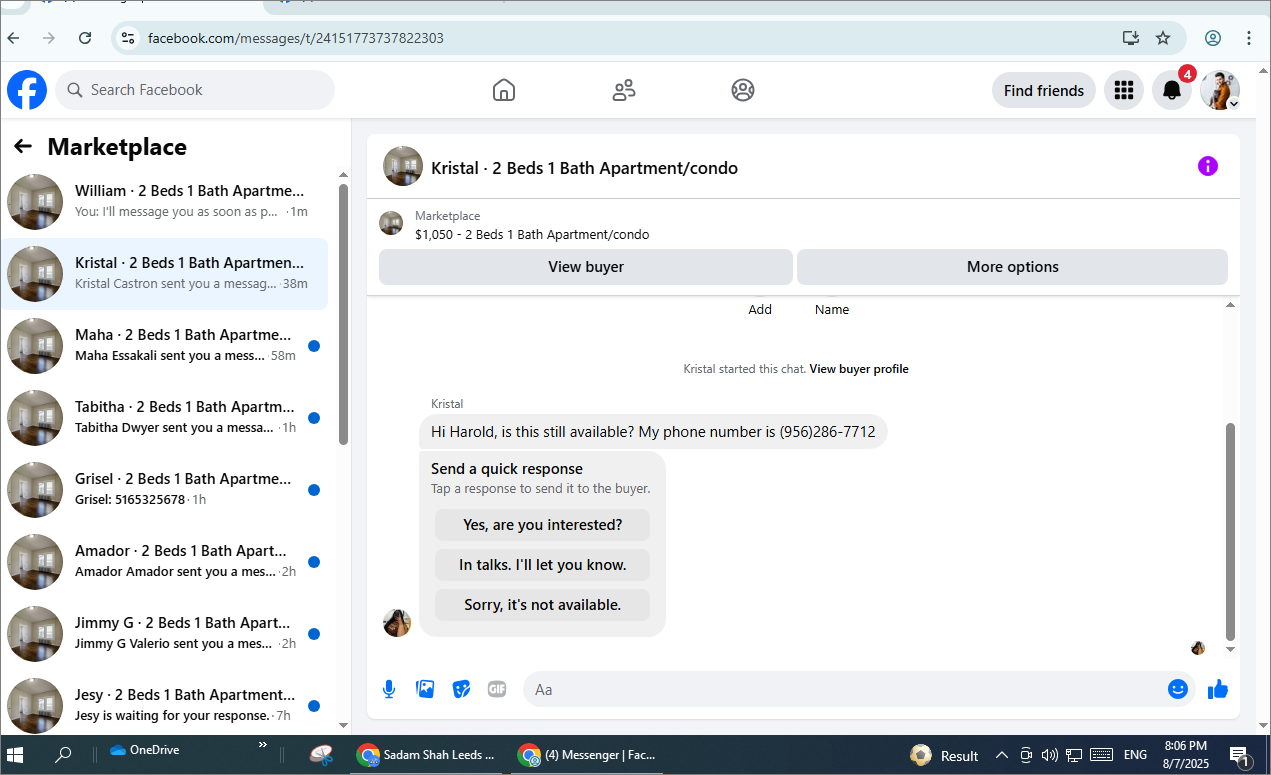Open the notifications bell
Image resolution: width=1271 pixels, height=775 pixels.
tap(1172, 90)
